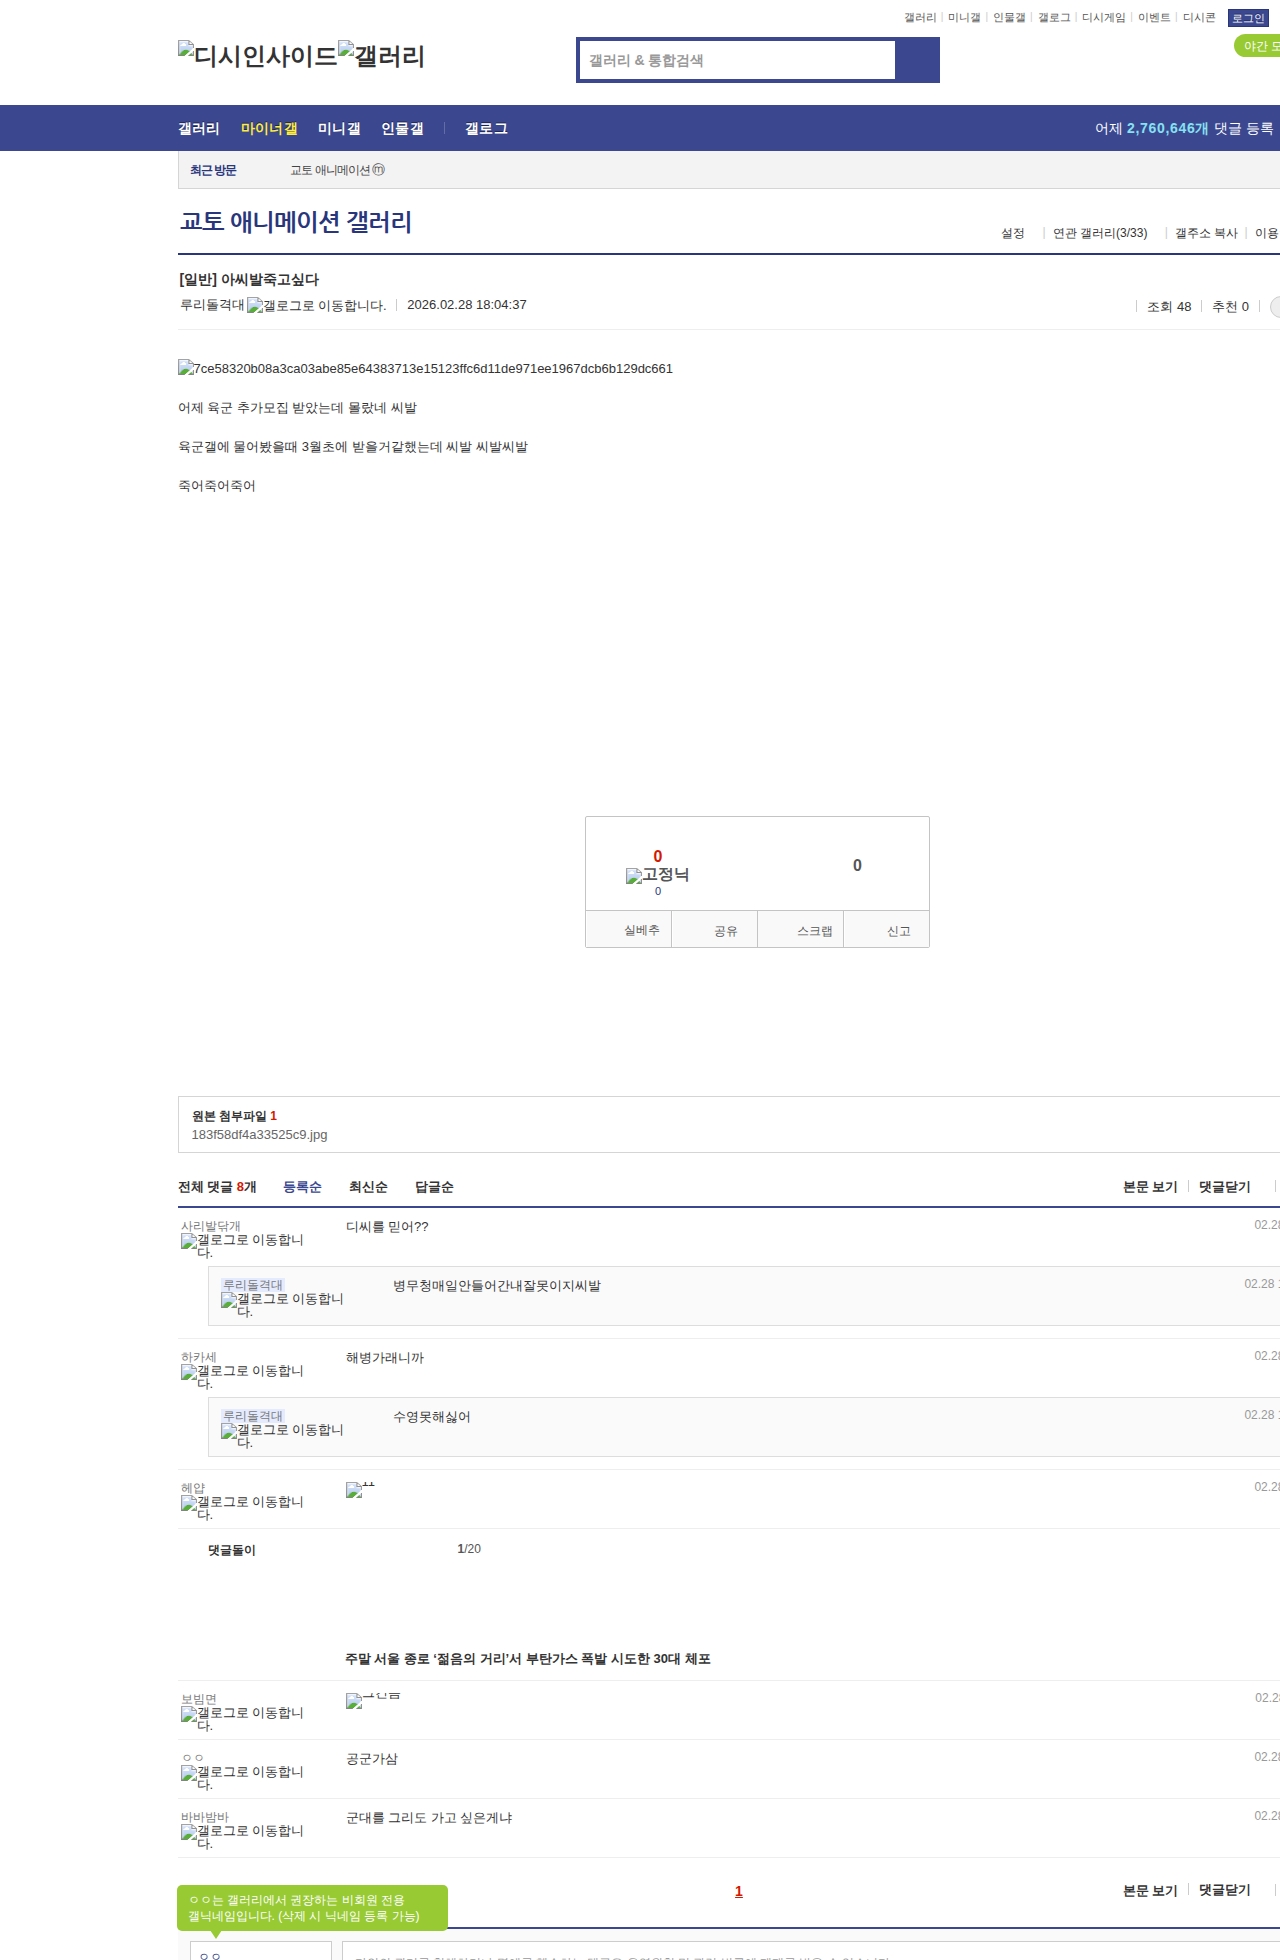
Task: Open gallog icon of 수영못해싫어 reply
Action: pos(282,1436)
